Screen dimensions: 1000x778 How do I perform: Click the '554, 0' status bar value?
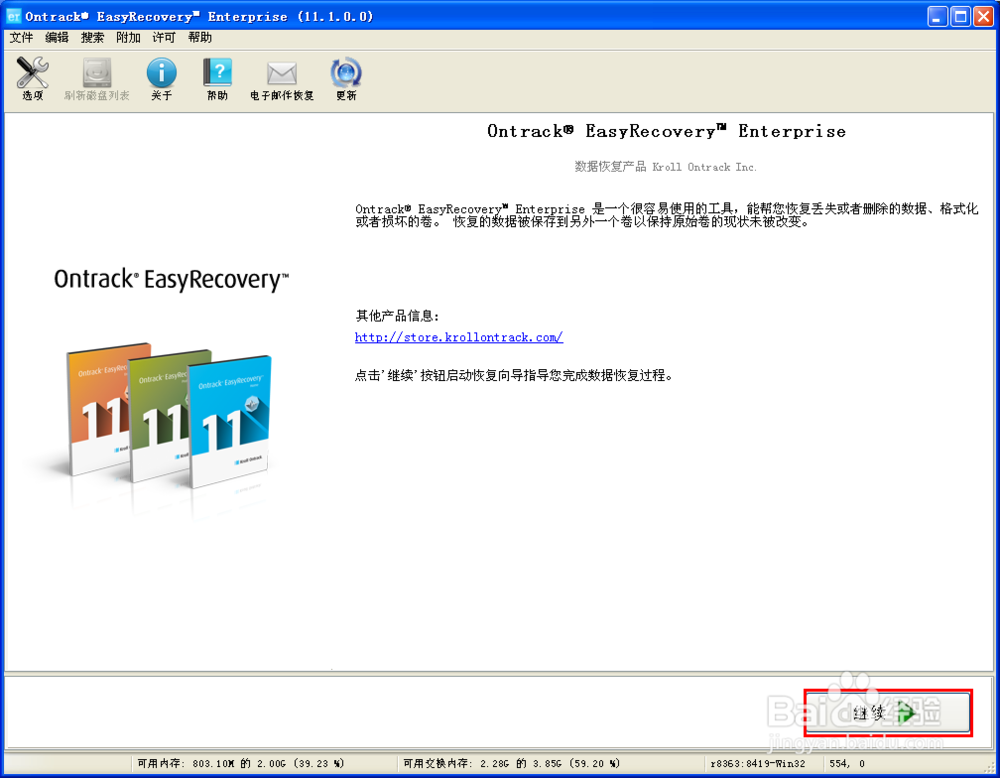[847, 763]
